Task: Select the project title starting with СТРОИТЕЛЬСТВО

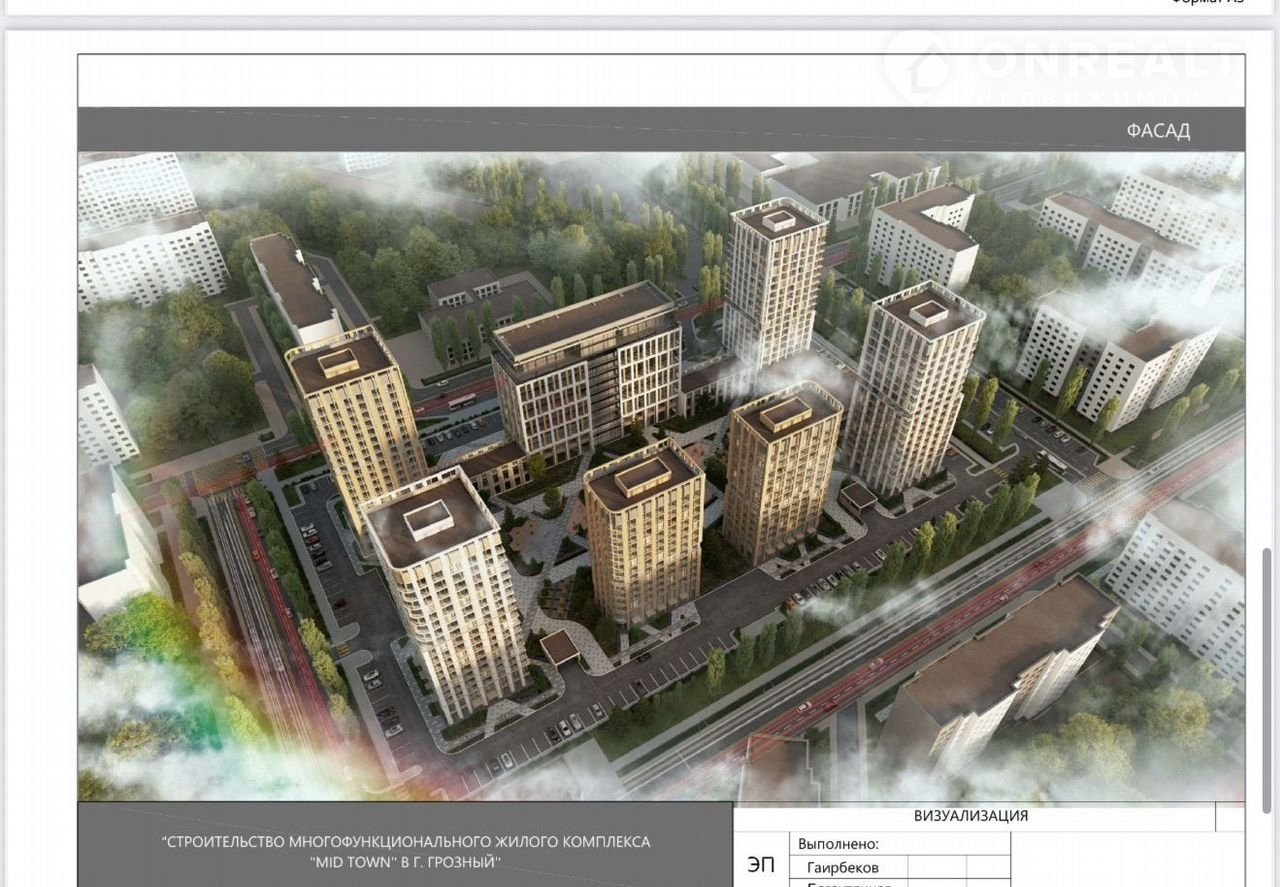Action: [x=406, y=842]
